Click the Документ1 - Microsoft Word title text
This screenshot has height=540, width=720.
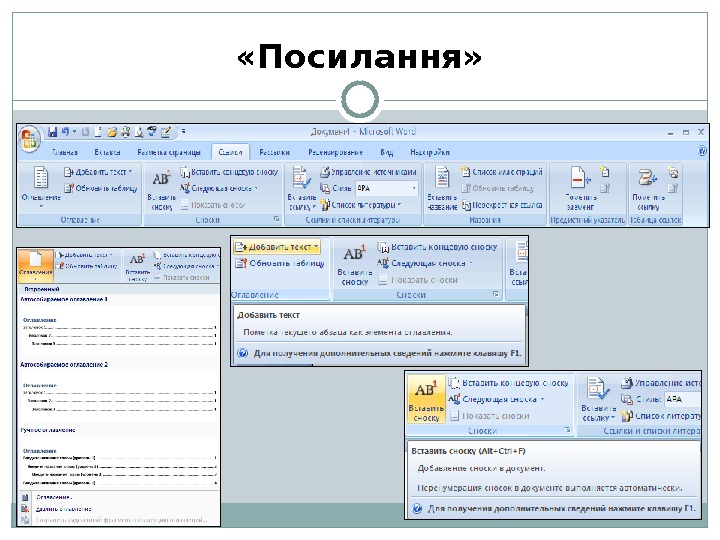[x=363, y=132]
